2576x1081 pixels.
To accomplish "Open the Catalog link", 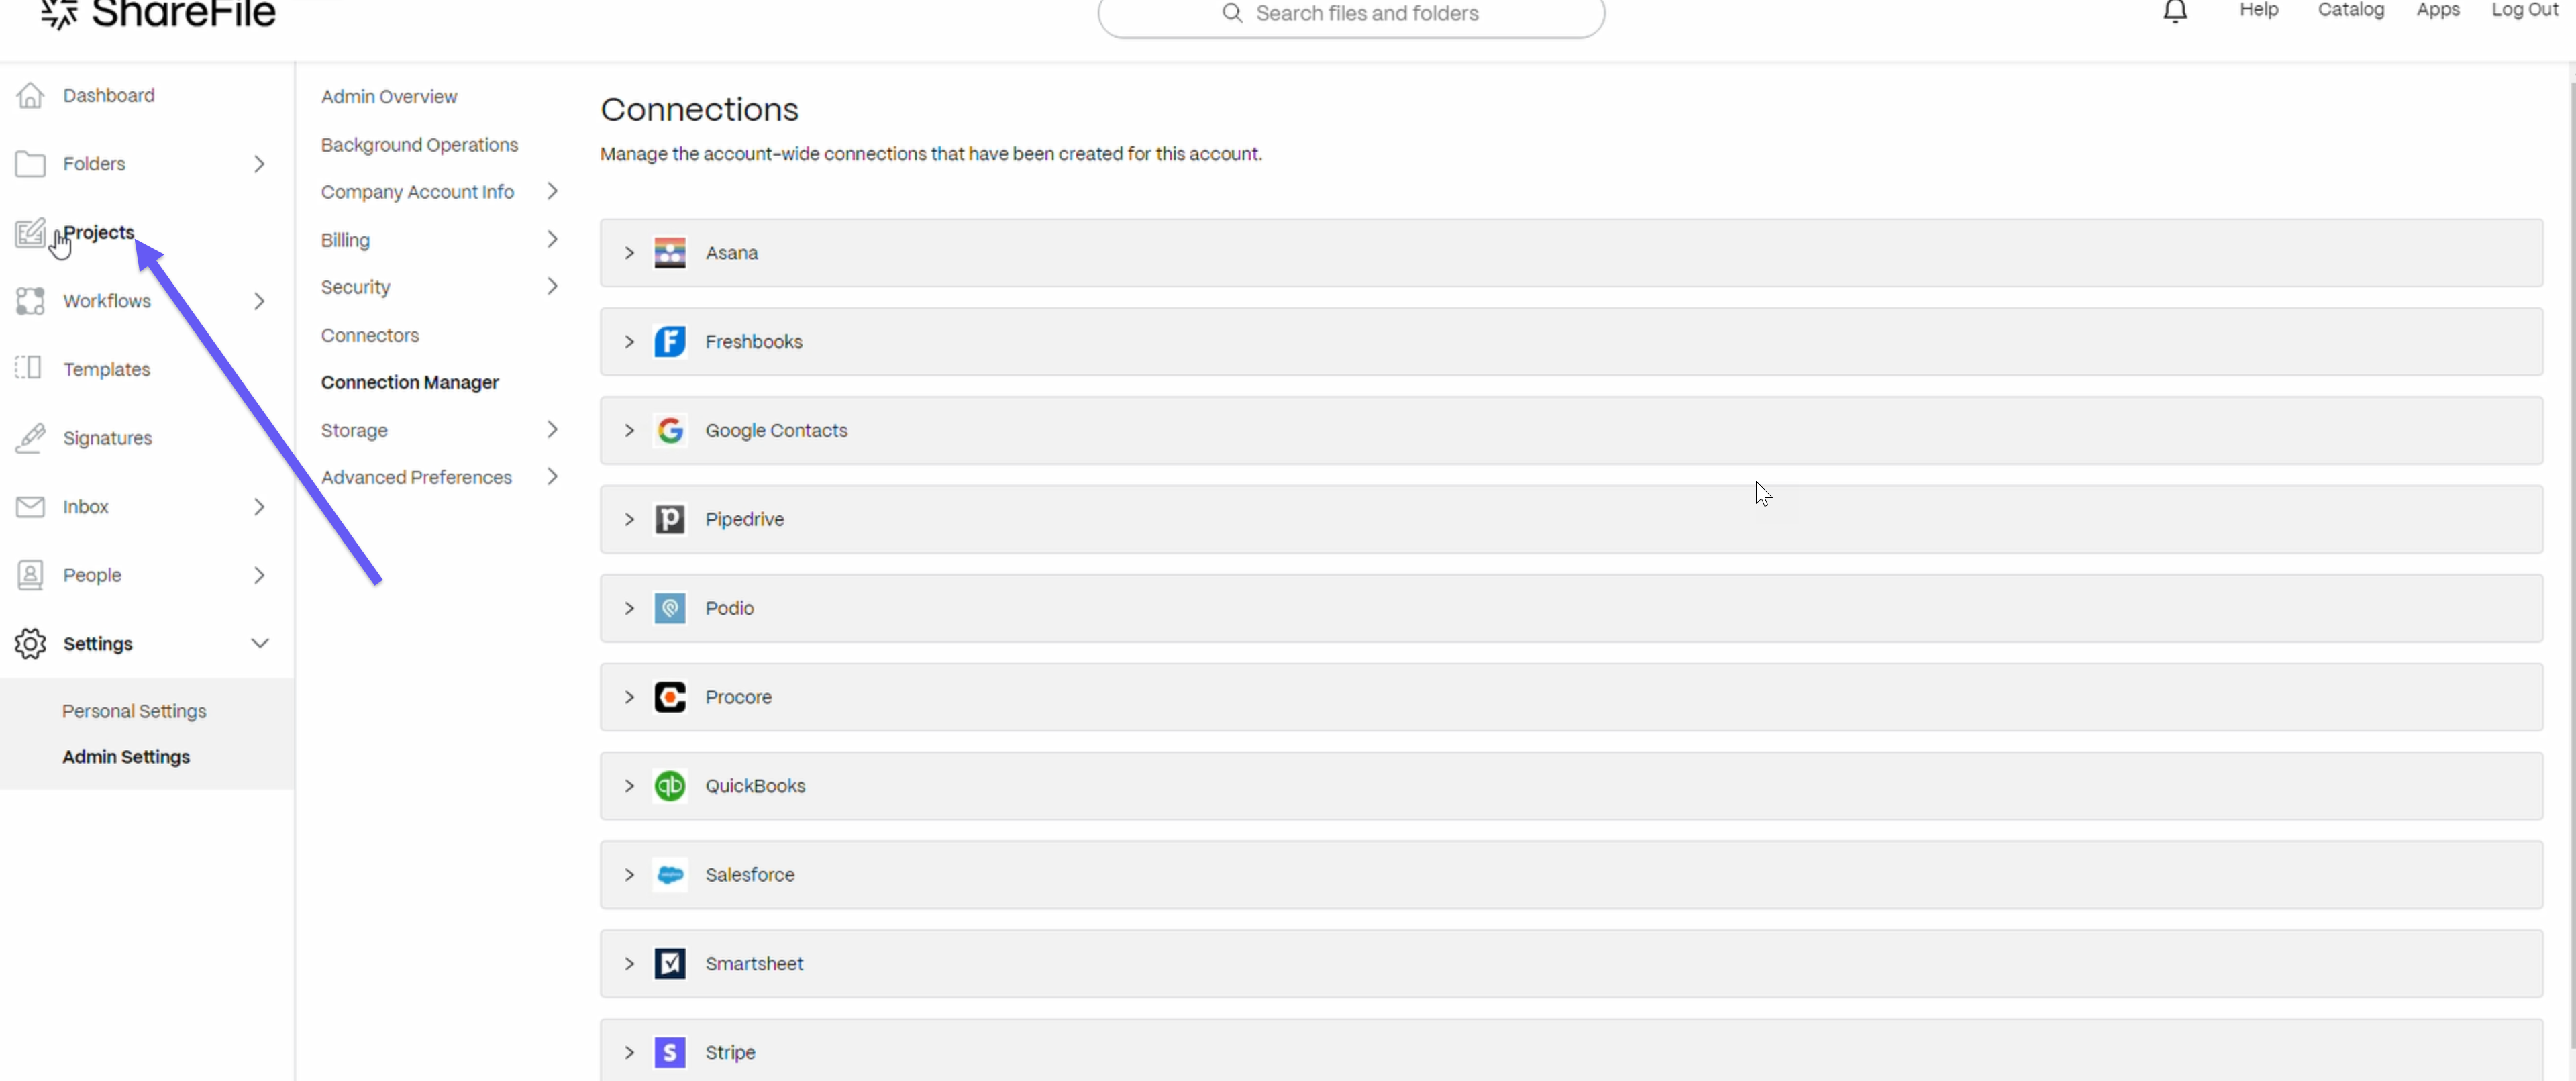I will point(2351,10).
